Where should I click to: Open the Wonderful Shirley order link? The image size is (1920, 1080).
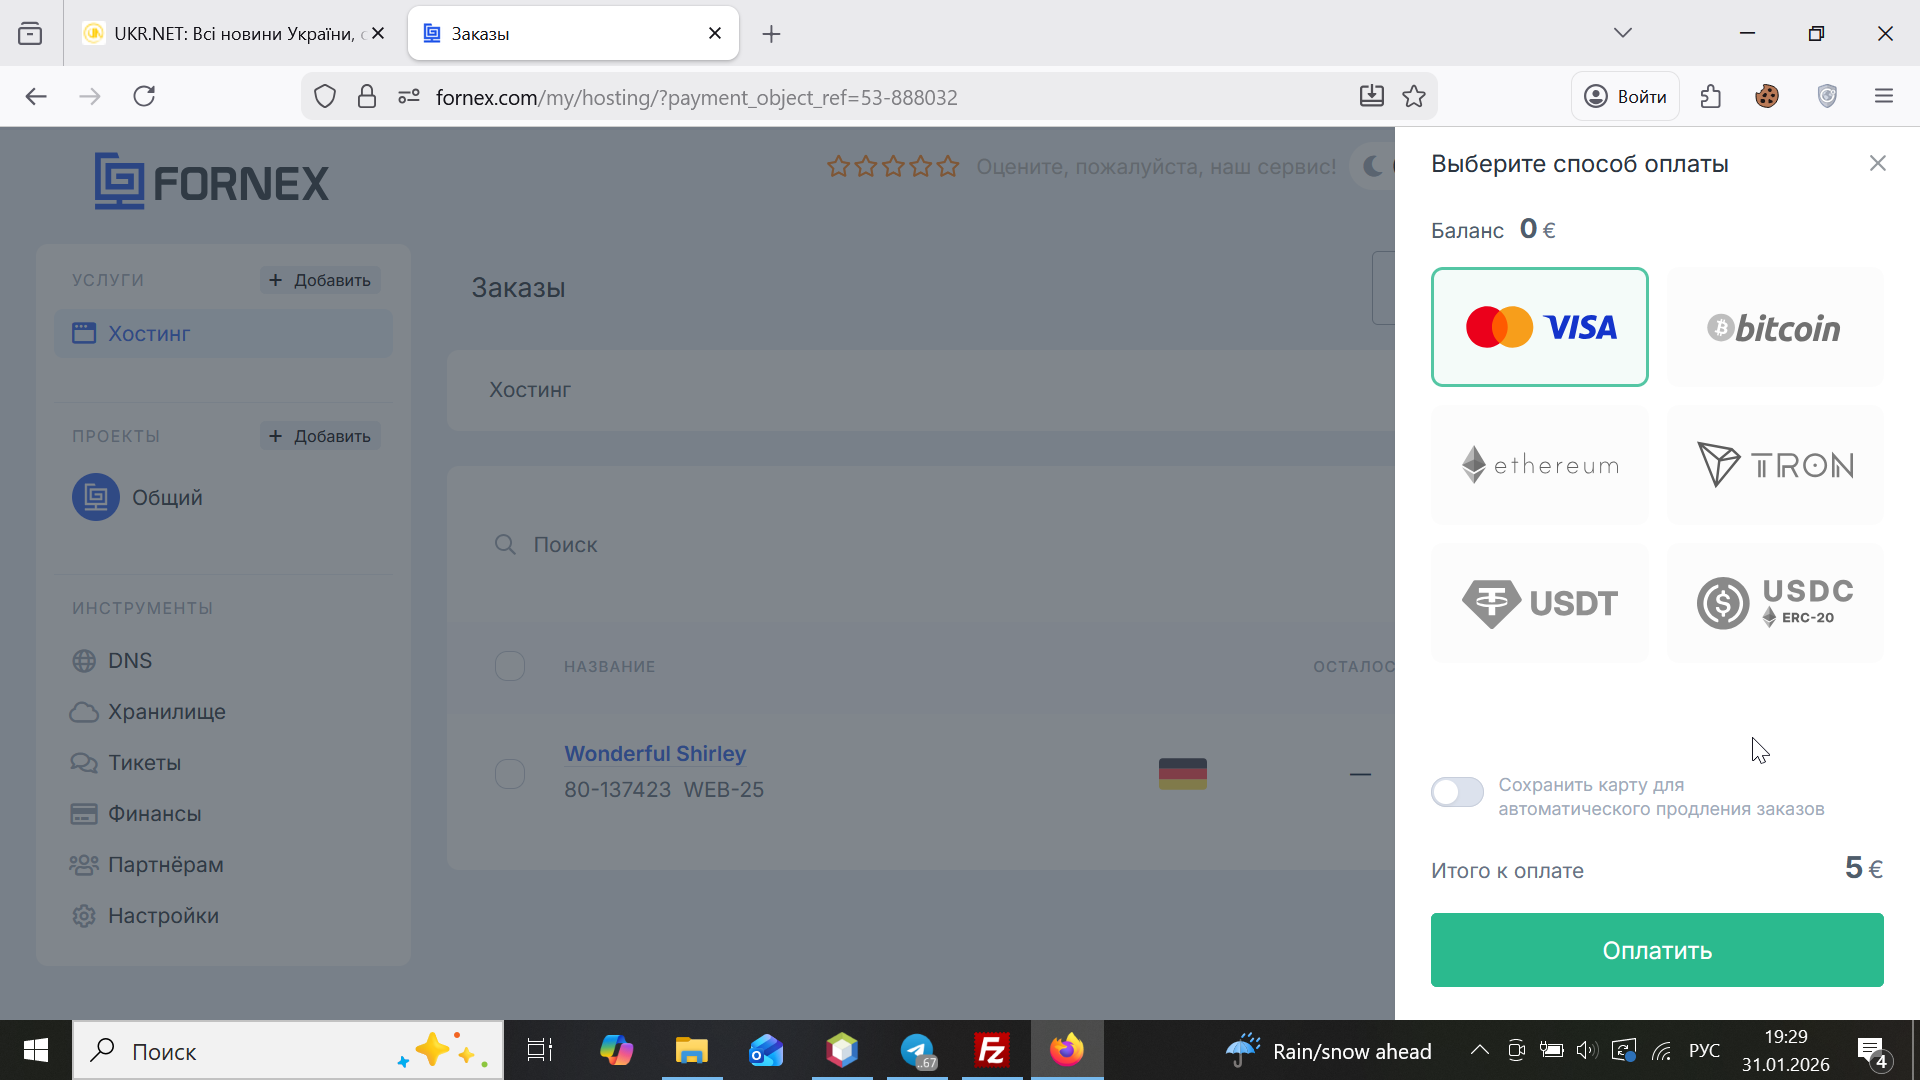pyautogui.click(x=655, y=753)
